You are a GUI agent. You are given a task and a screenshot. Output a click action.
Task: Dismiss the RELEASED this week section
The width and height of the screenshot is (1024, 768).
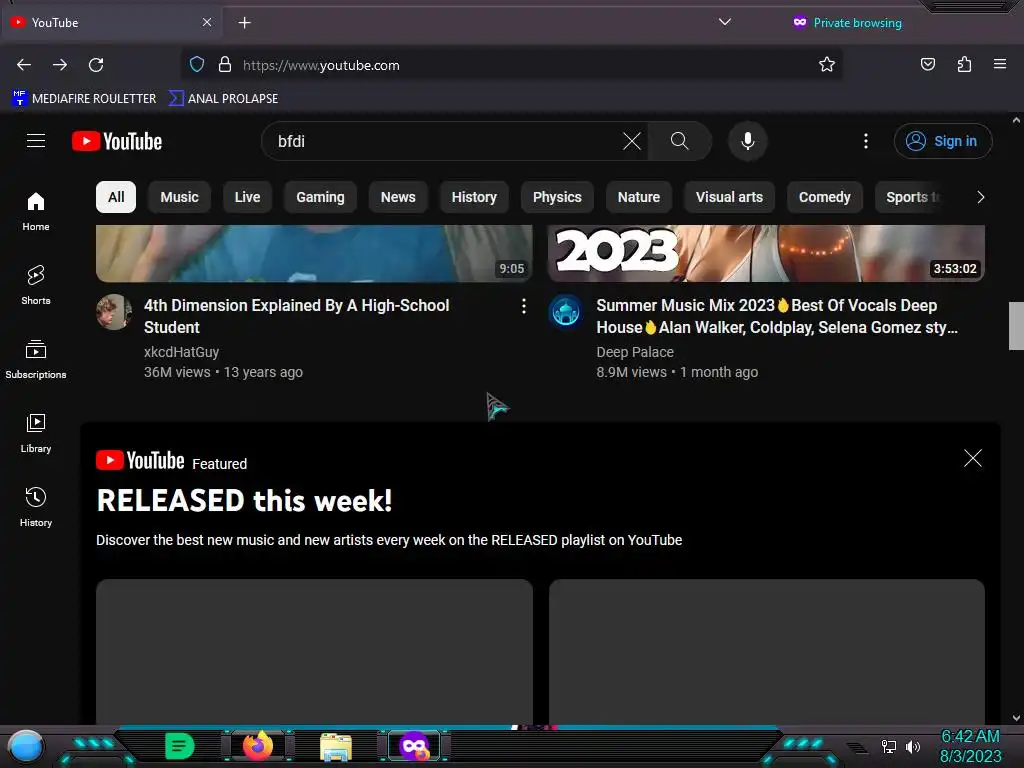coord(972,458)
